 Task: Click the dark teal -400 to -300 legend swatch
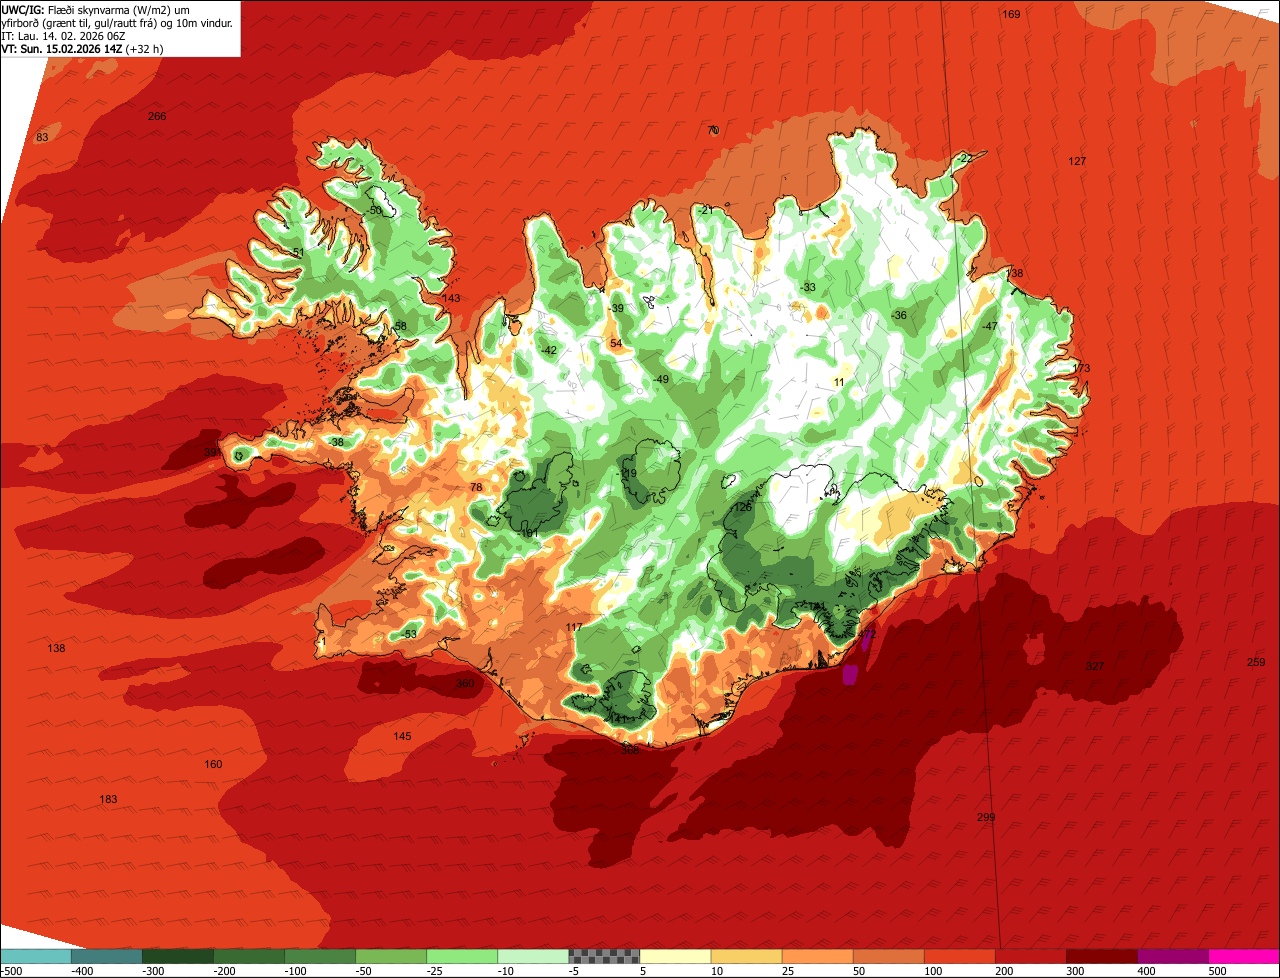click(107, 956)
